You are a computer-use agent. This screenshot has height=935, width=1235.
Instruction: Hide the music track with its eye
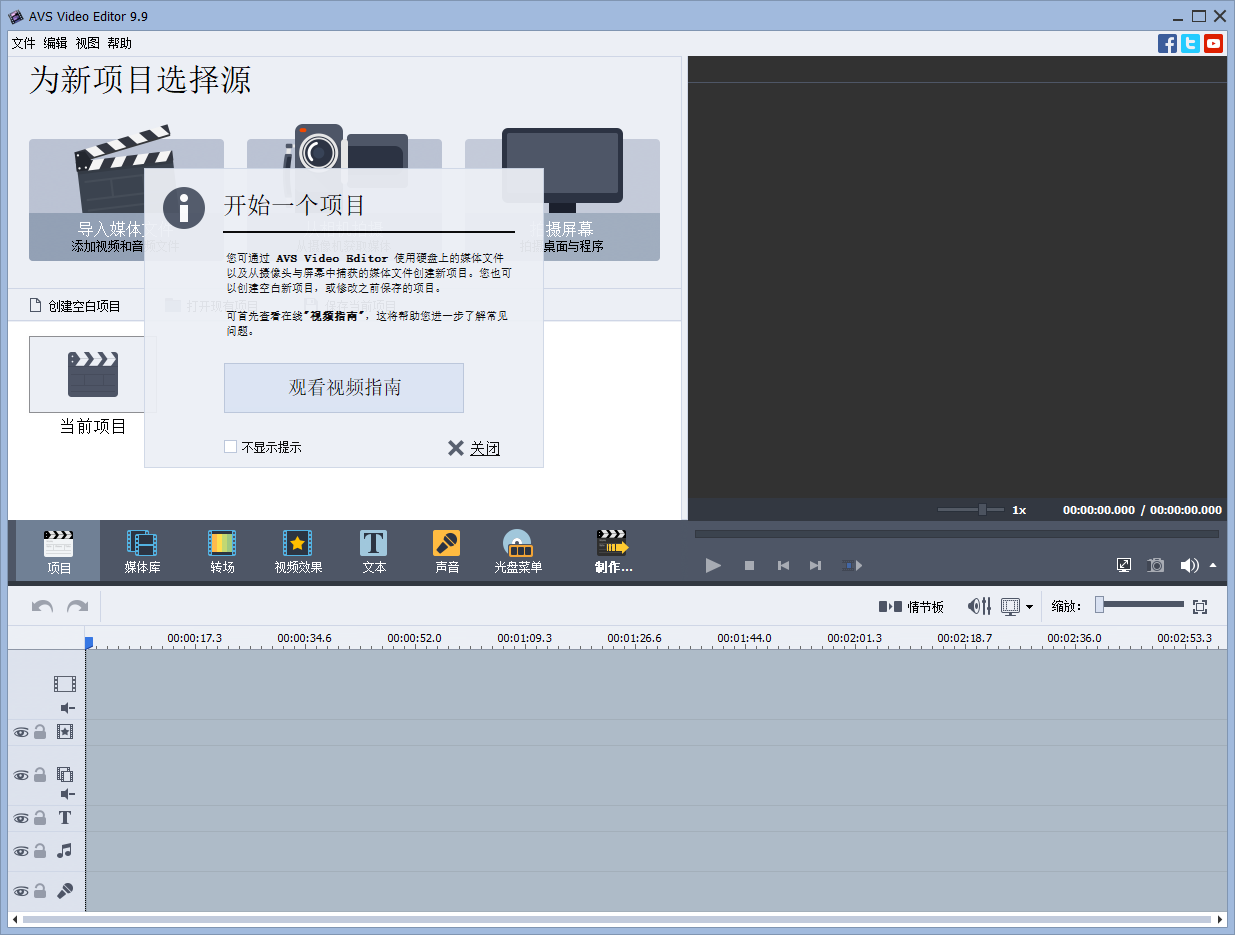click(x=20, y=851)
